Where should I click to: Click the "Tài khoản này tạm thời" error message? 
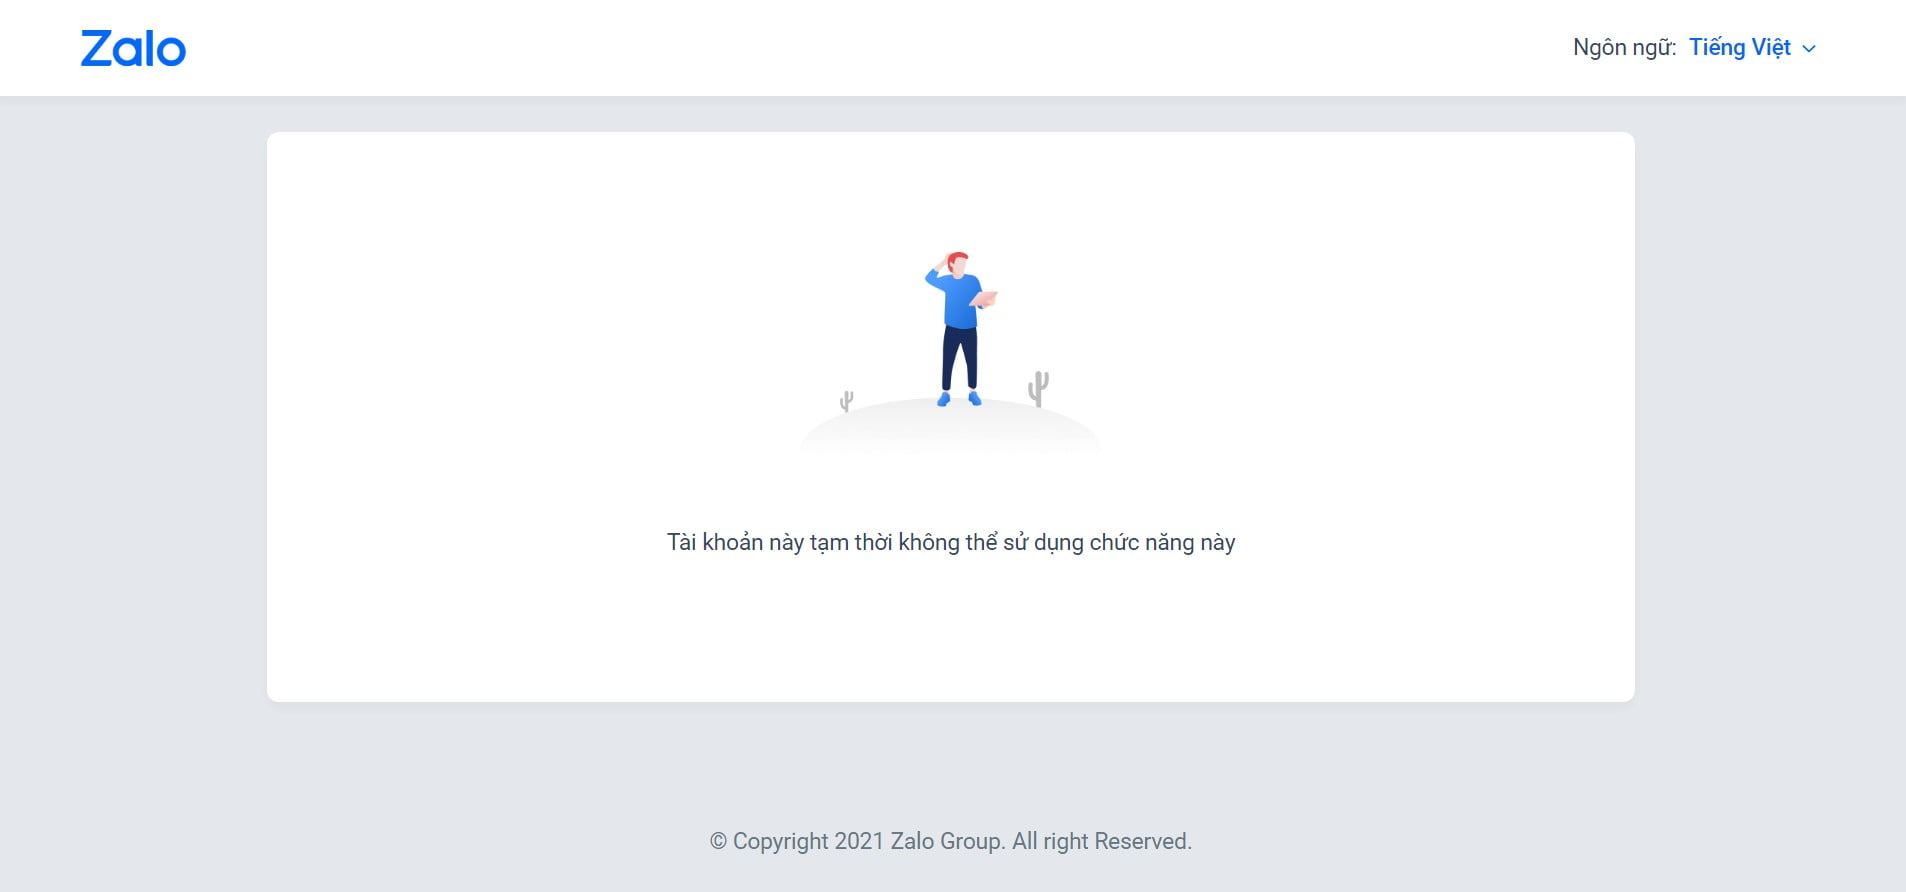tap(780, 542)
